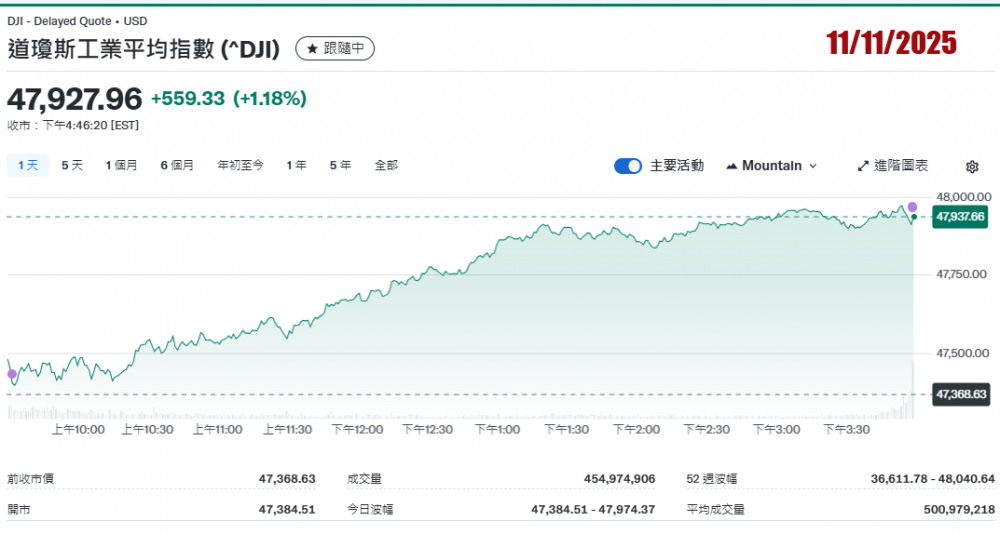This screenshot has height=534, width=1000.
Task: Switch to the 5天 time range
Action: point(72,165)
